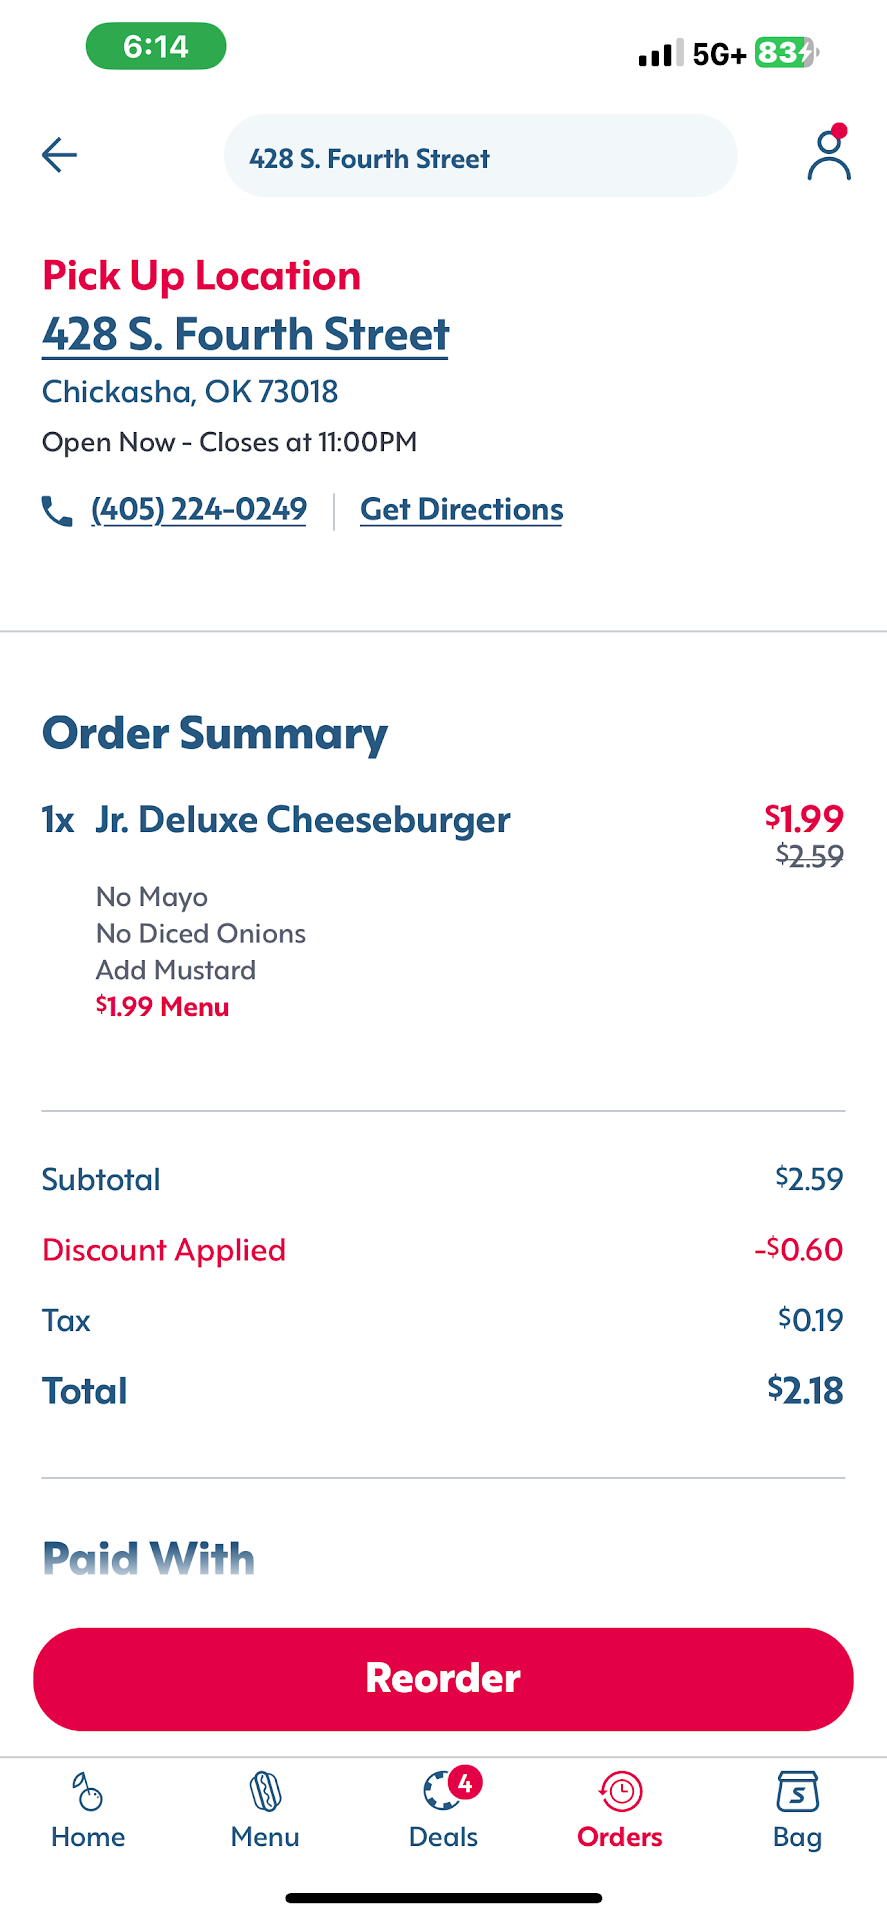Tap the Home cherry icon

point(88,1791)
